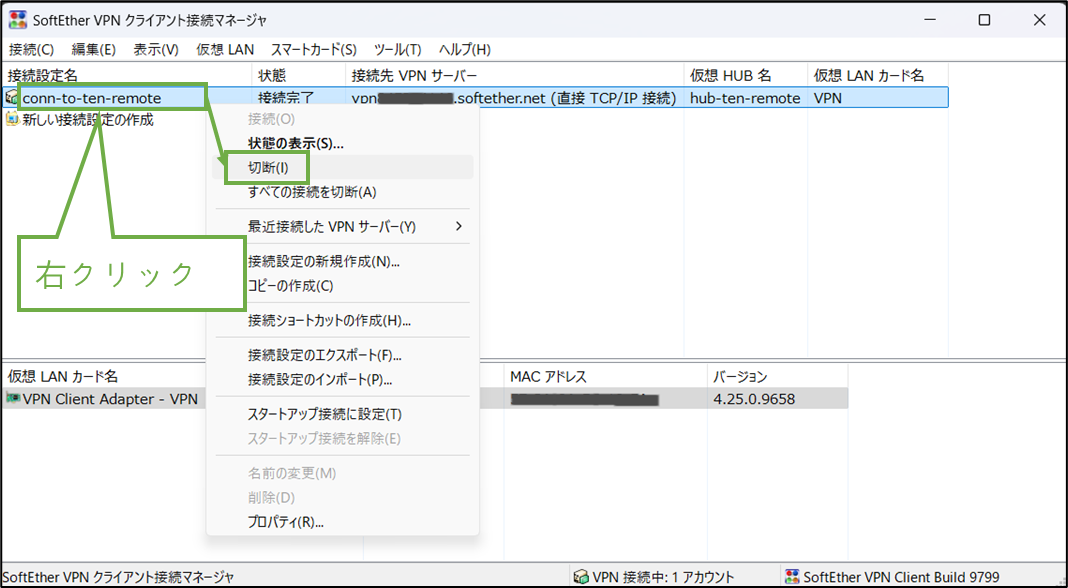Open the 表示(V) menu

(x=155, y=50)
